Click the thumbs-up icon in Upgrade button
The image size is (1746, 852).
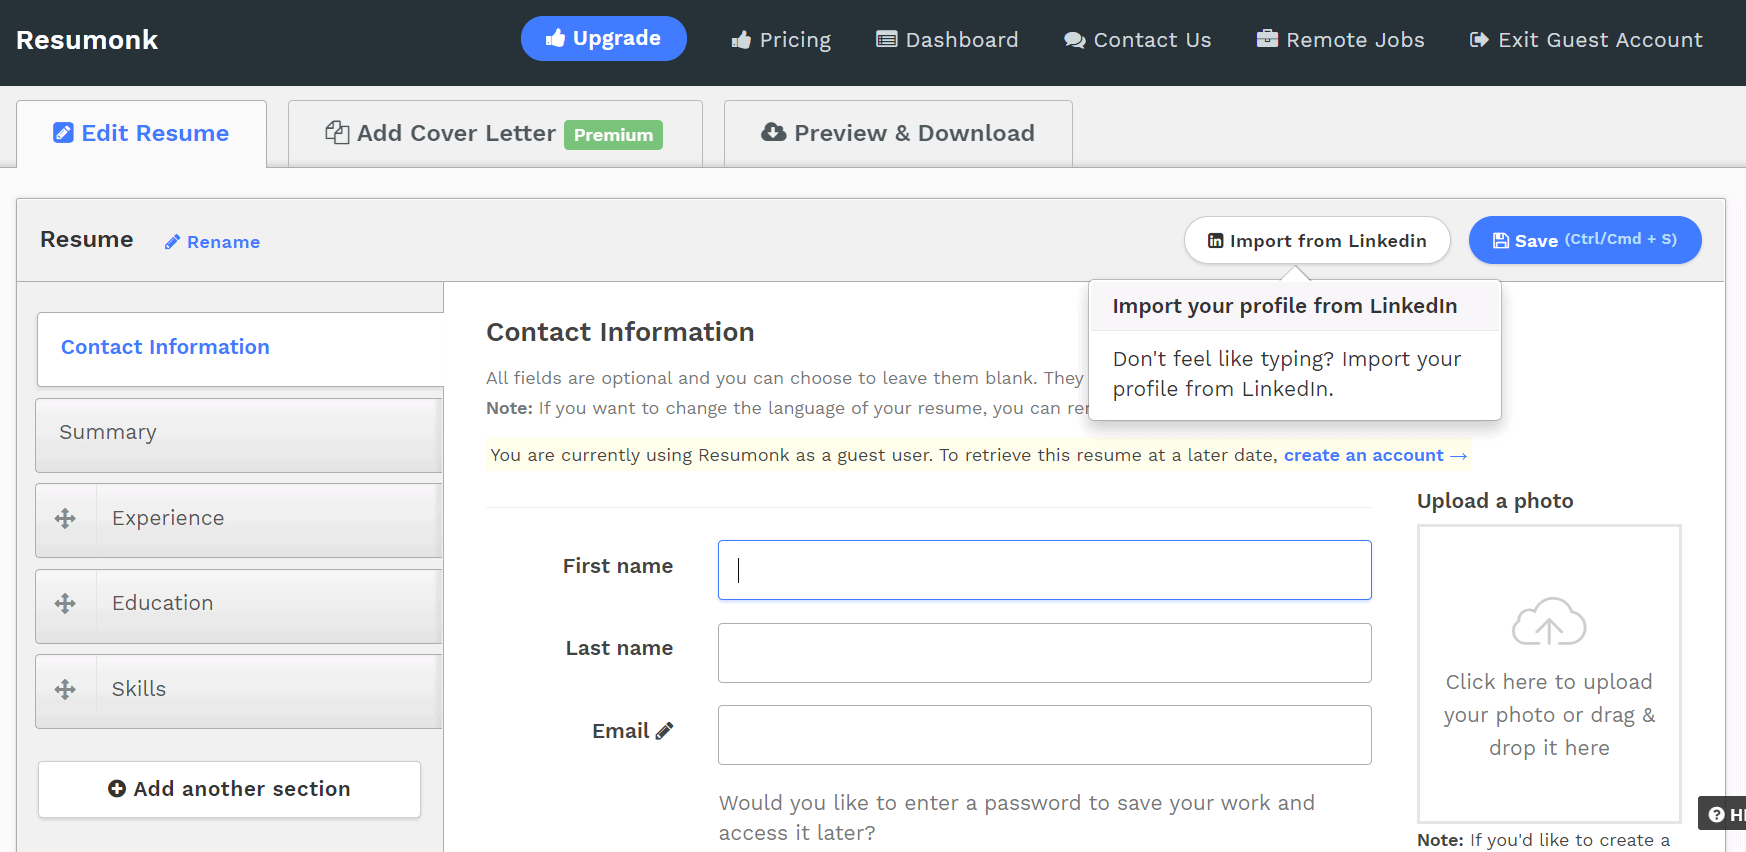555,38
